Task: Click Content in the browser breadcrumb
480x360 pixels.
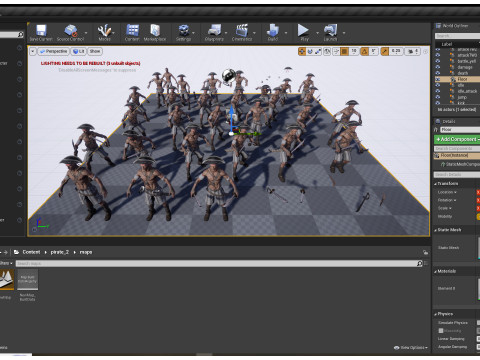Action: point(31,252)
